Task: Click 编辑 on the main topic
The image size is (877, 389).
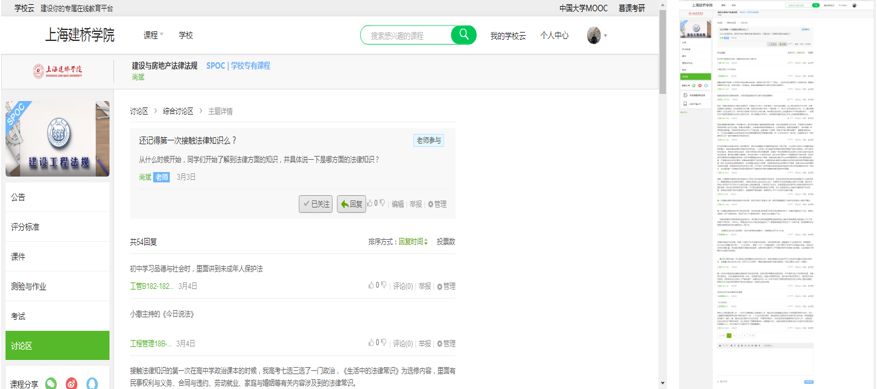Action: pos(397,204)
